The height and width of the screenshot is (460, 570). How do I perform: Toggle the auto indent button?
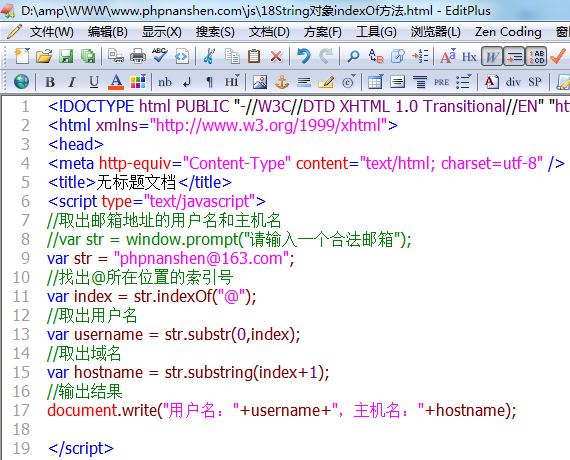point(514,56)
